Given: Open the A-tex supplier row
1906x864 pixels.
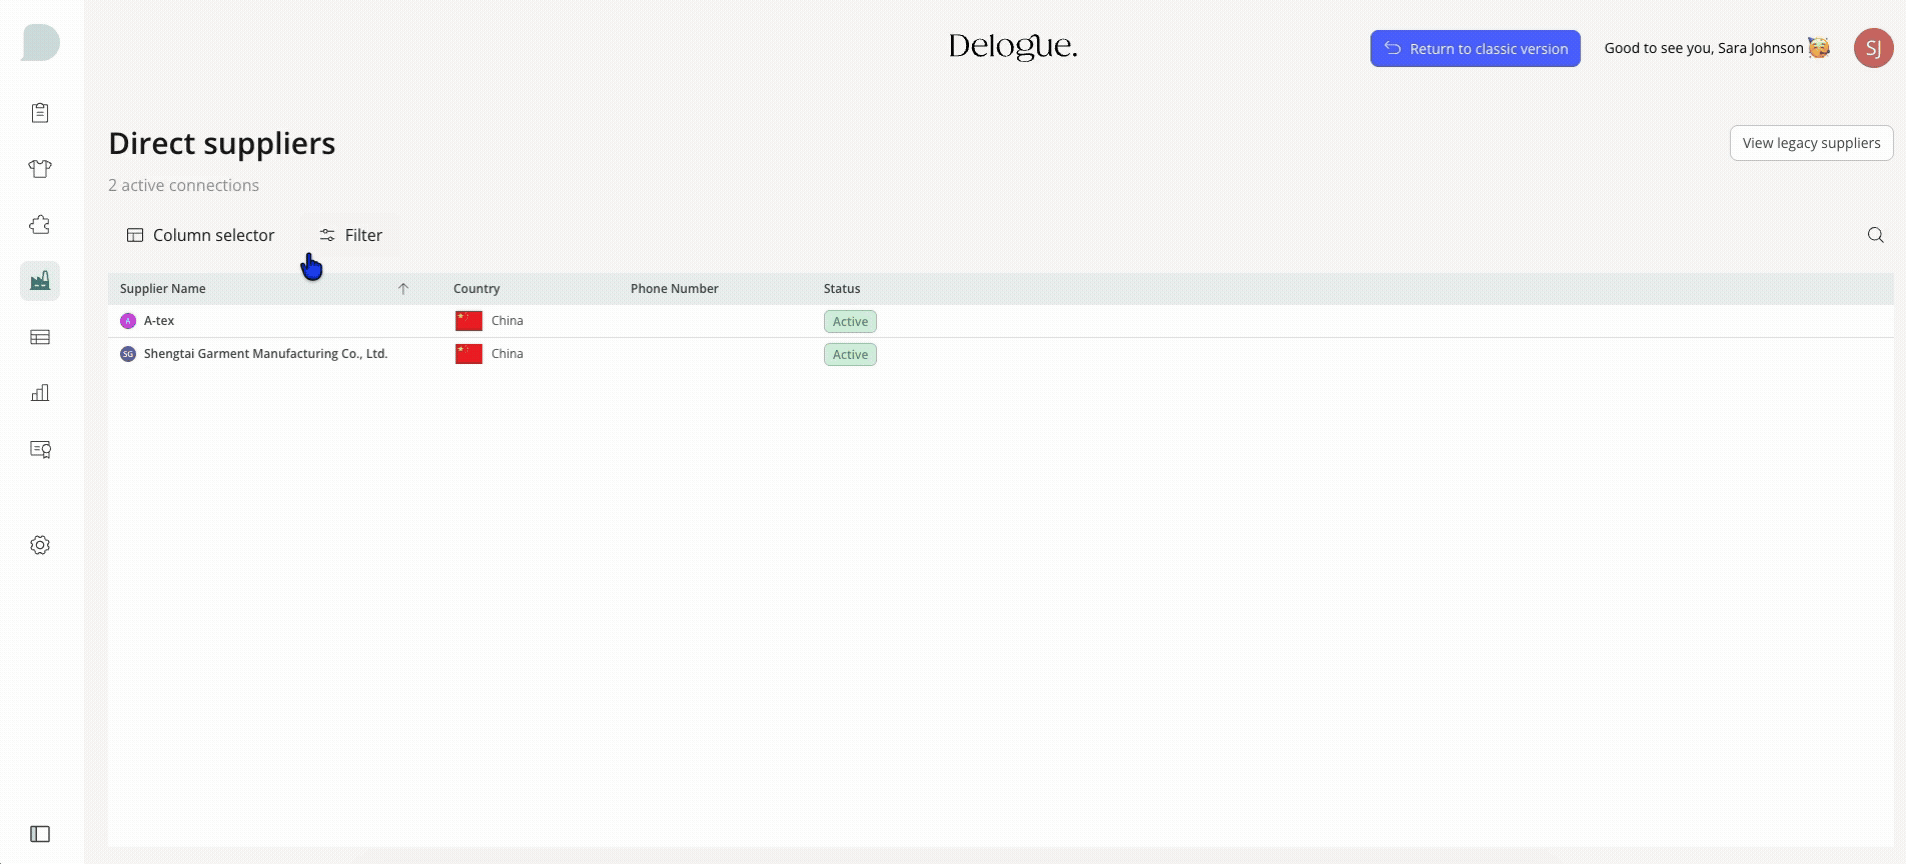Looking at the screenshot, I should (x=159, y=321).
